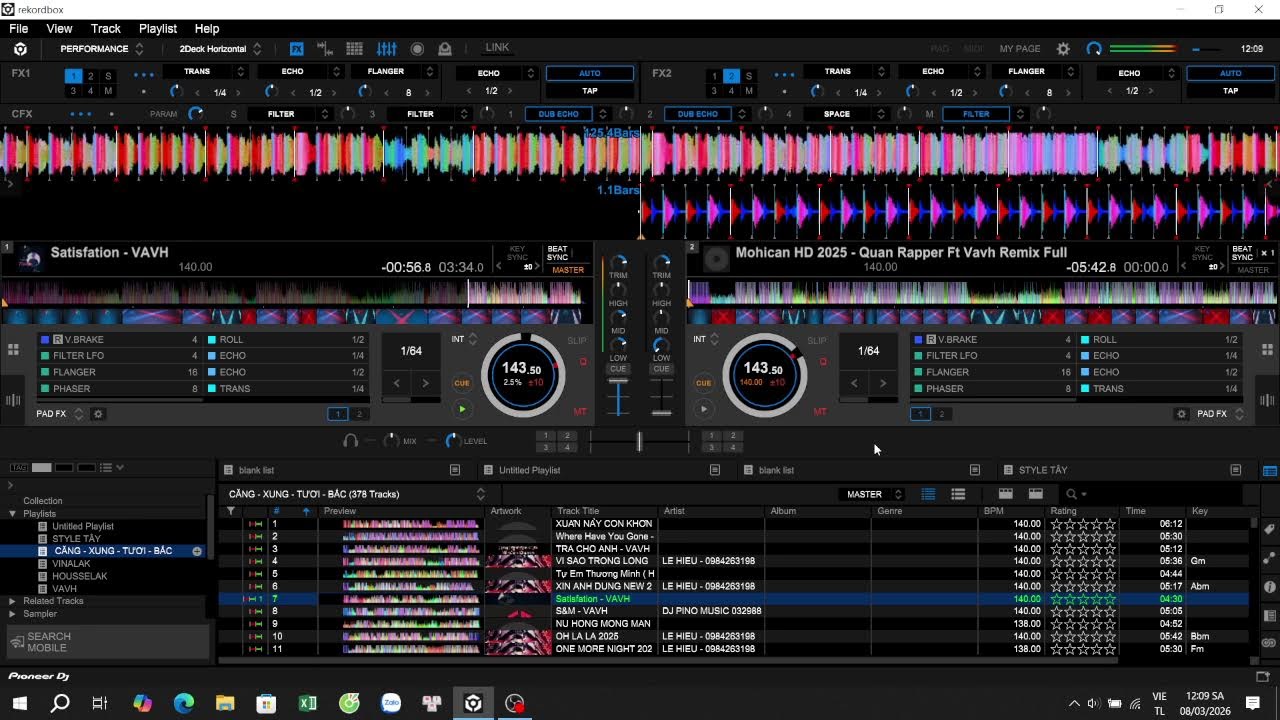
Task: Click the LINK button in toolbar
Action: pyautogui.click(x=497, y=48)
